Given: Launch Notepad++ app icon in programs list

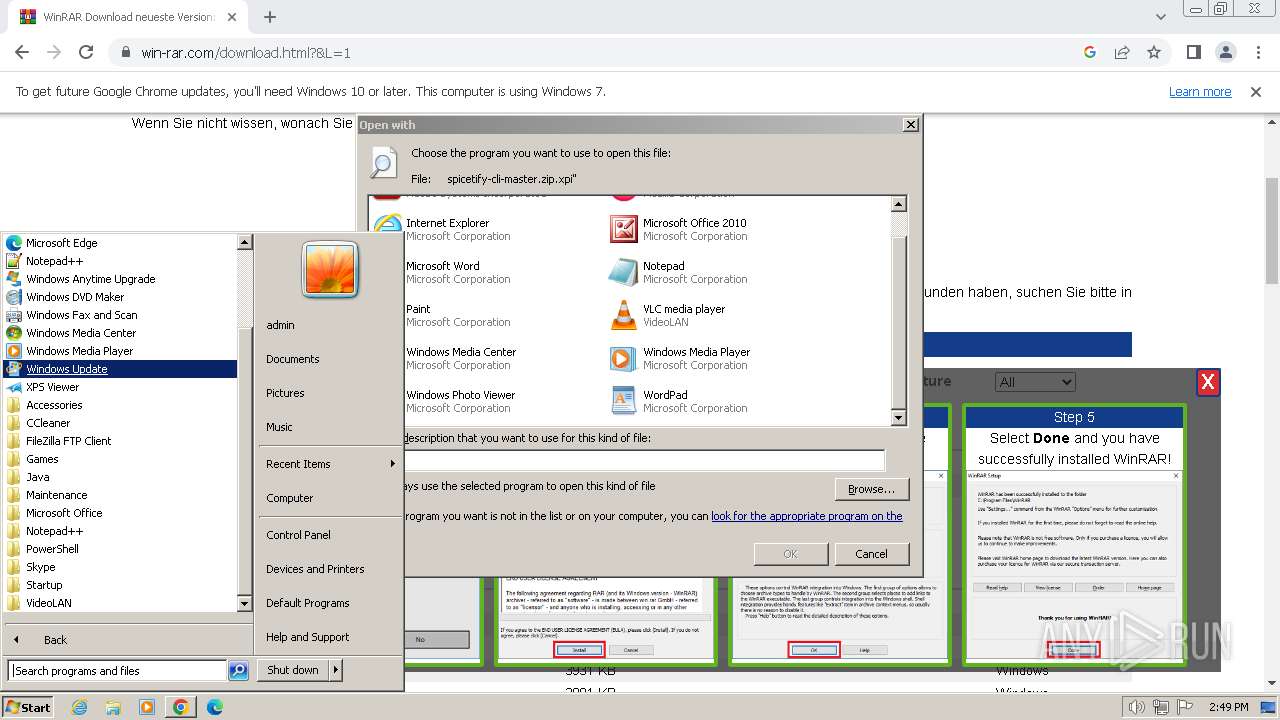Looking at the screenshot, I should (54, 261).
